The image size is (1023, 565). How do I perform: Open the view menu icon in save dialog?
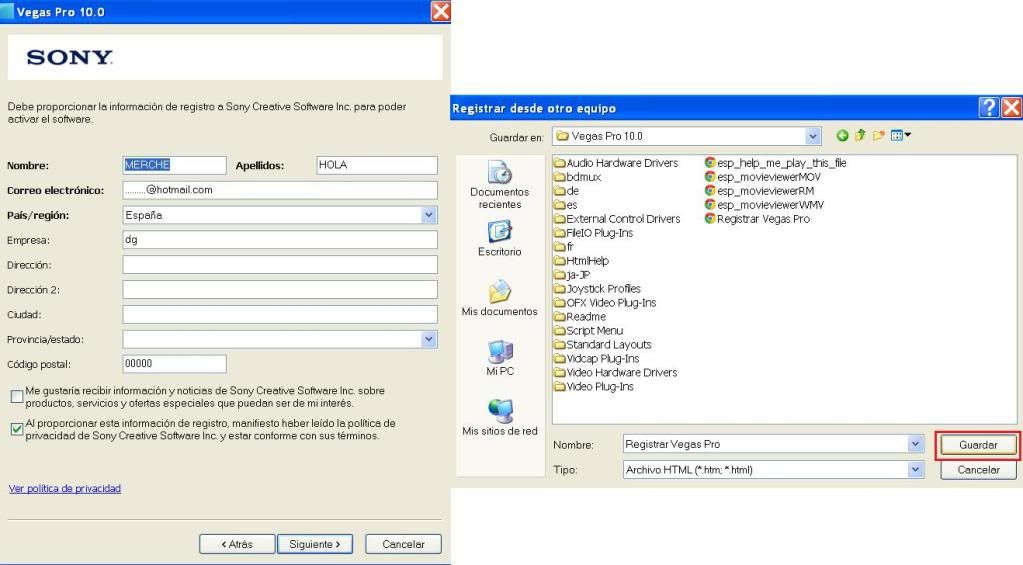(x=900, y=136)
